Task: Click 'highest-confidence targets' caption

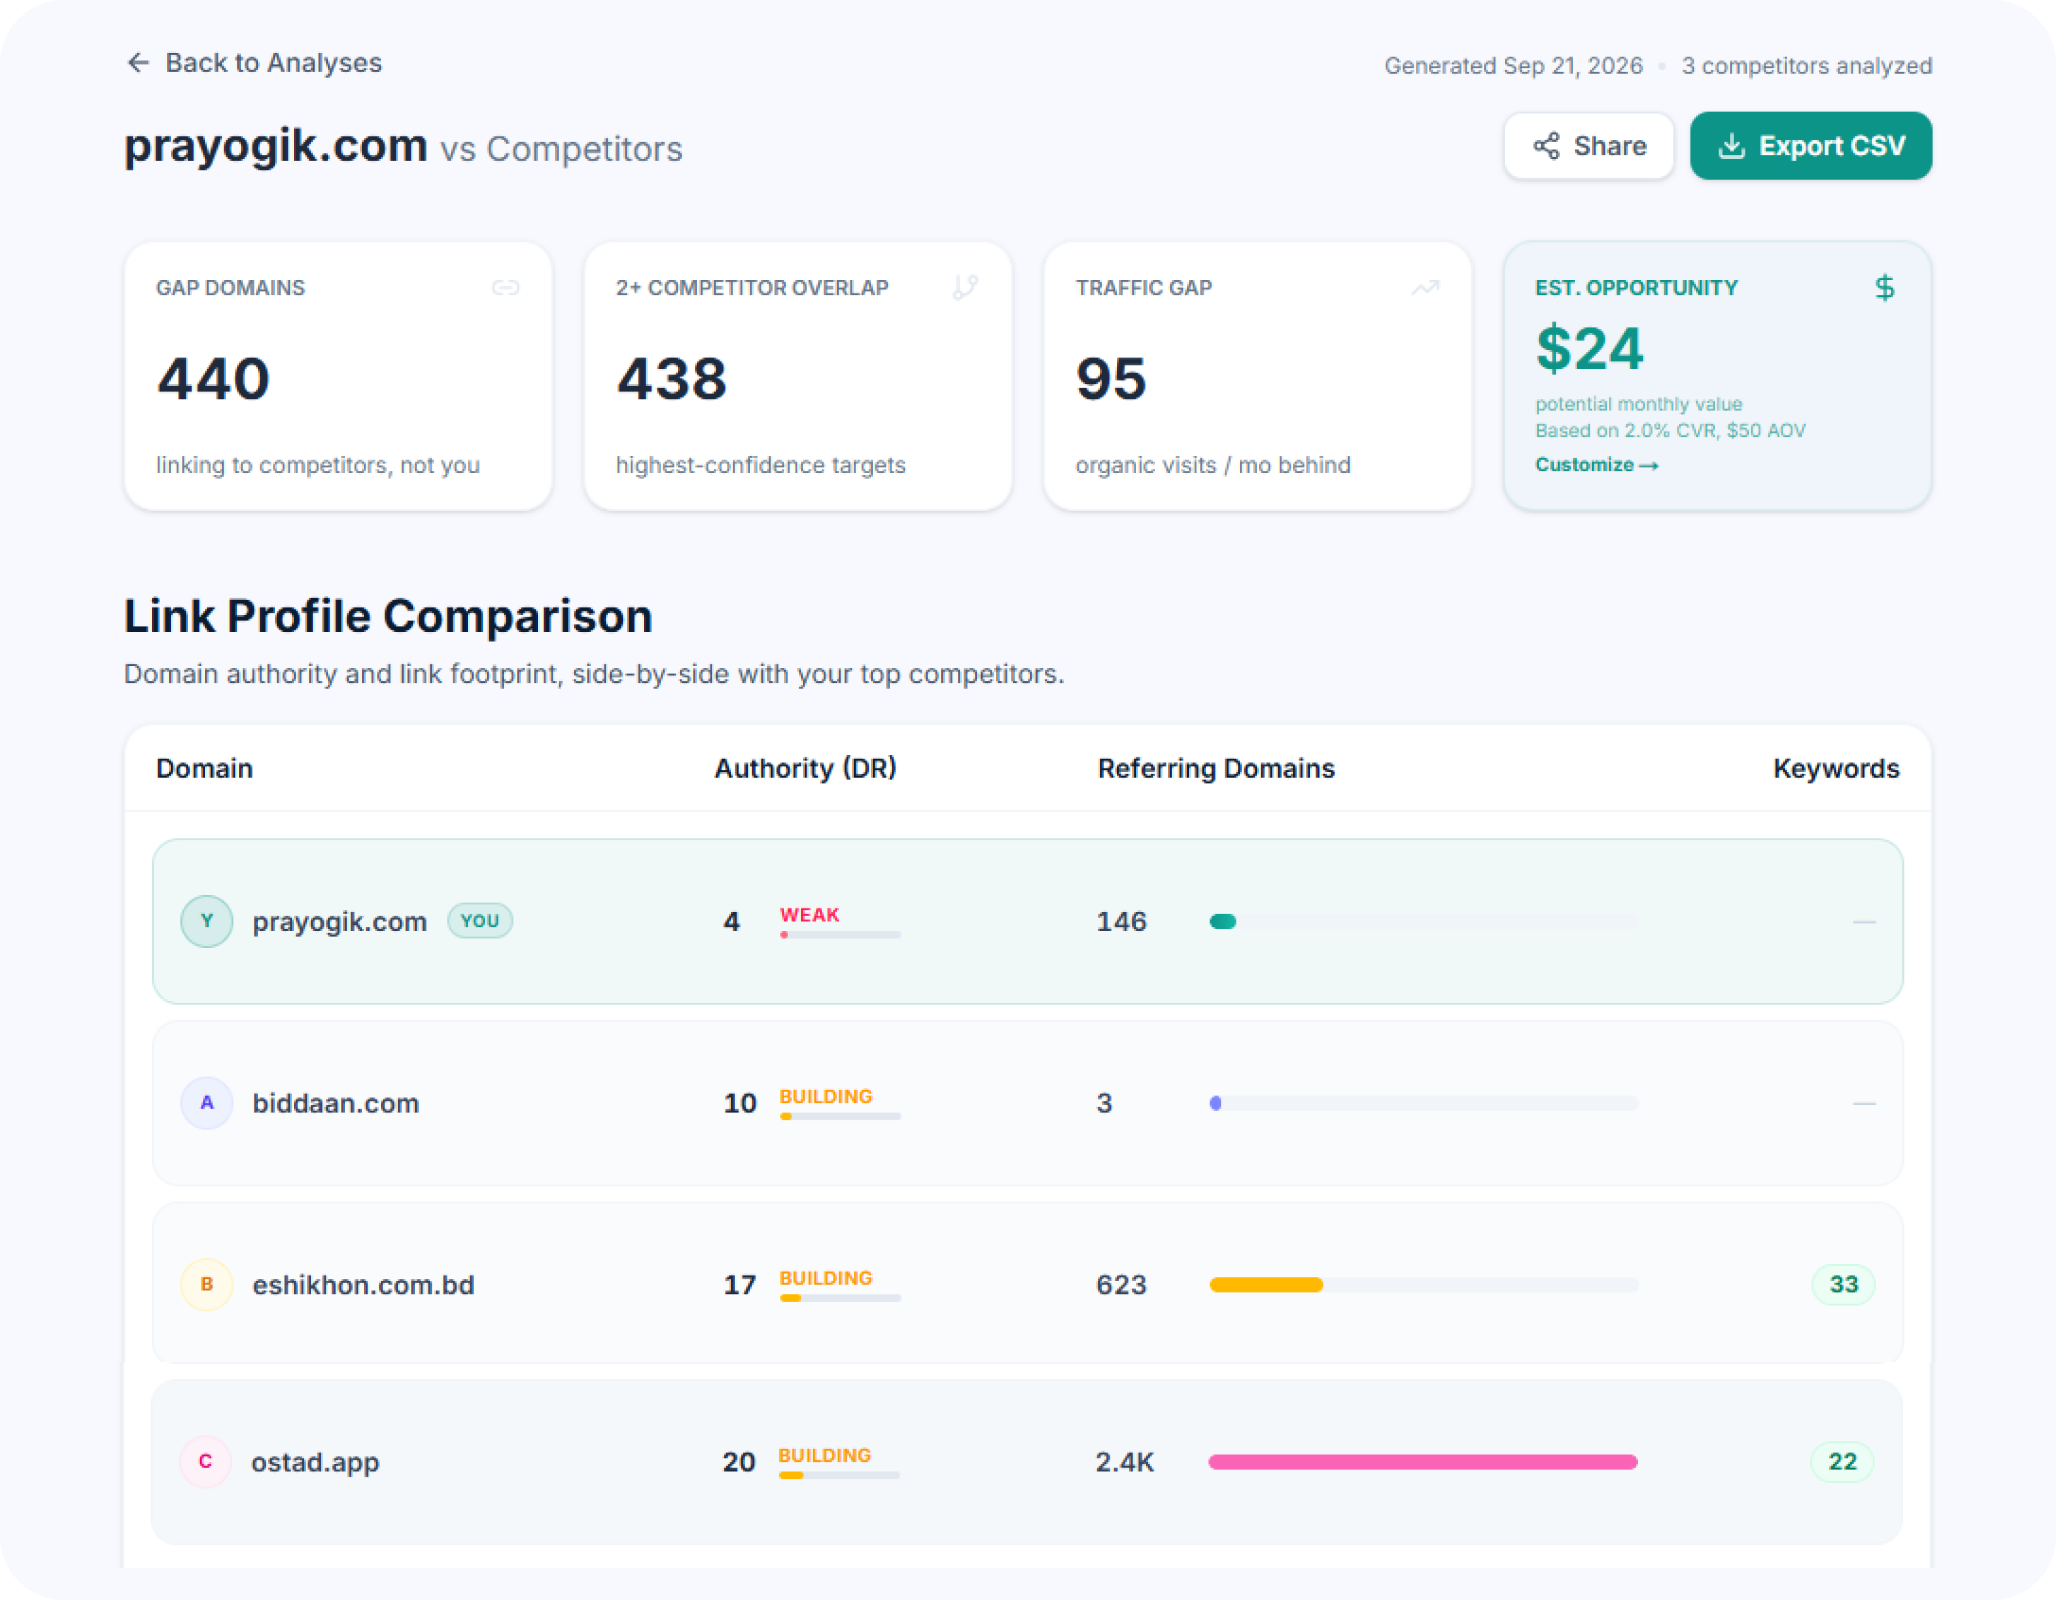Action: [x=761, y=465]
